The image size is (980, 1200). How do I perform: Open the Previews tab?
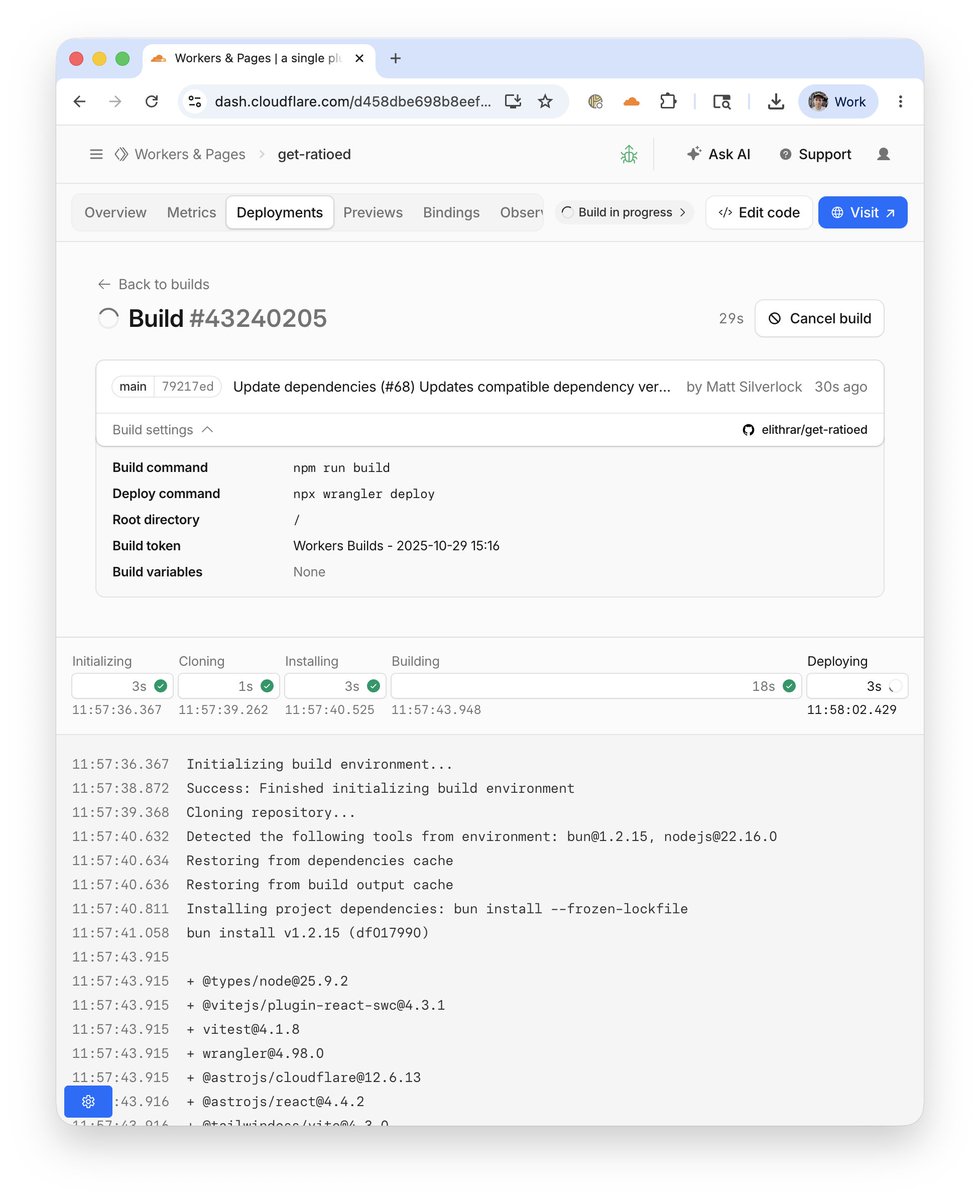(x=373, y=212)
